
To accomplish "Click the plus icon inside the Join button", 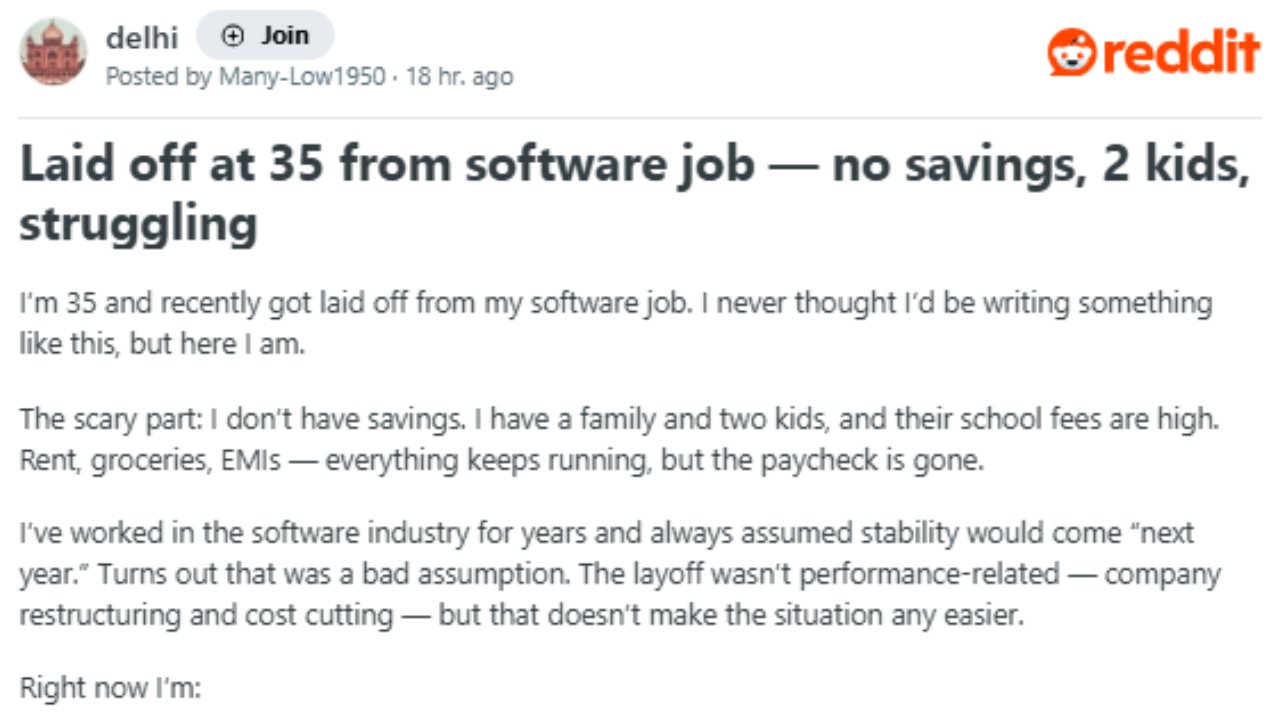I will click(x=231, y=35).
